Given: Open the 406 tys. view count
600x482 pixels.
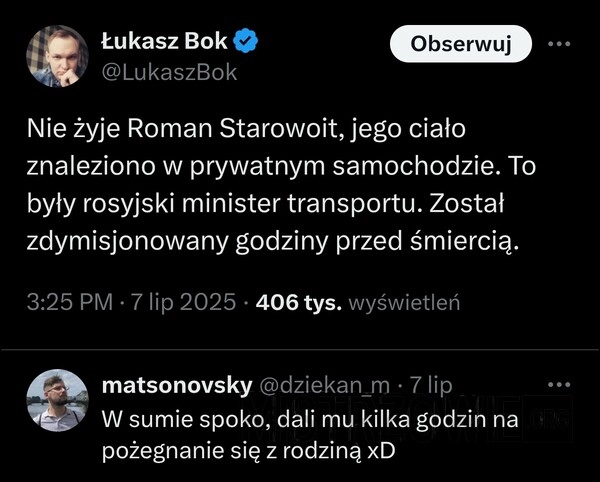Looking at the screenshot, I should [x=298, y=303].
